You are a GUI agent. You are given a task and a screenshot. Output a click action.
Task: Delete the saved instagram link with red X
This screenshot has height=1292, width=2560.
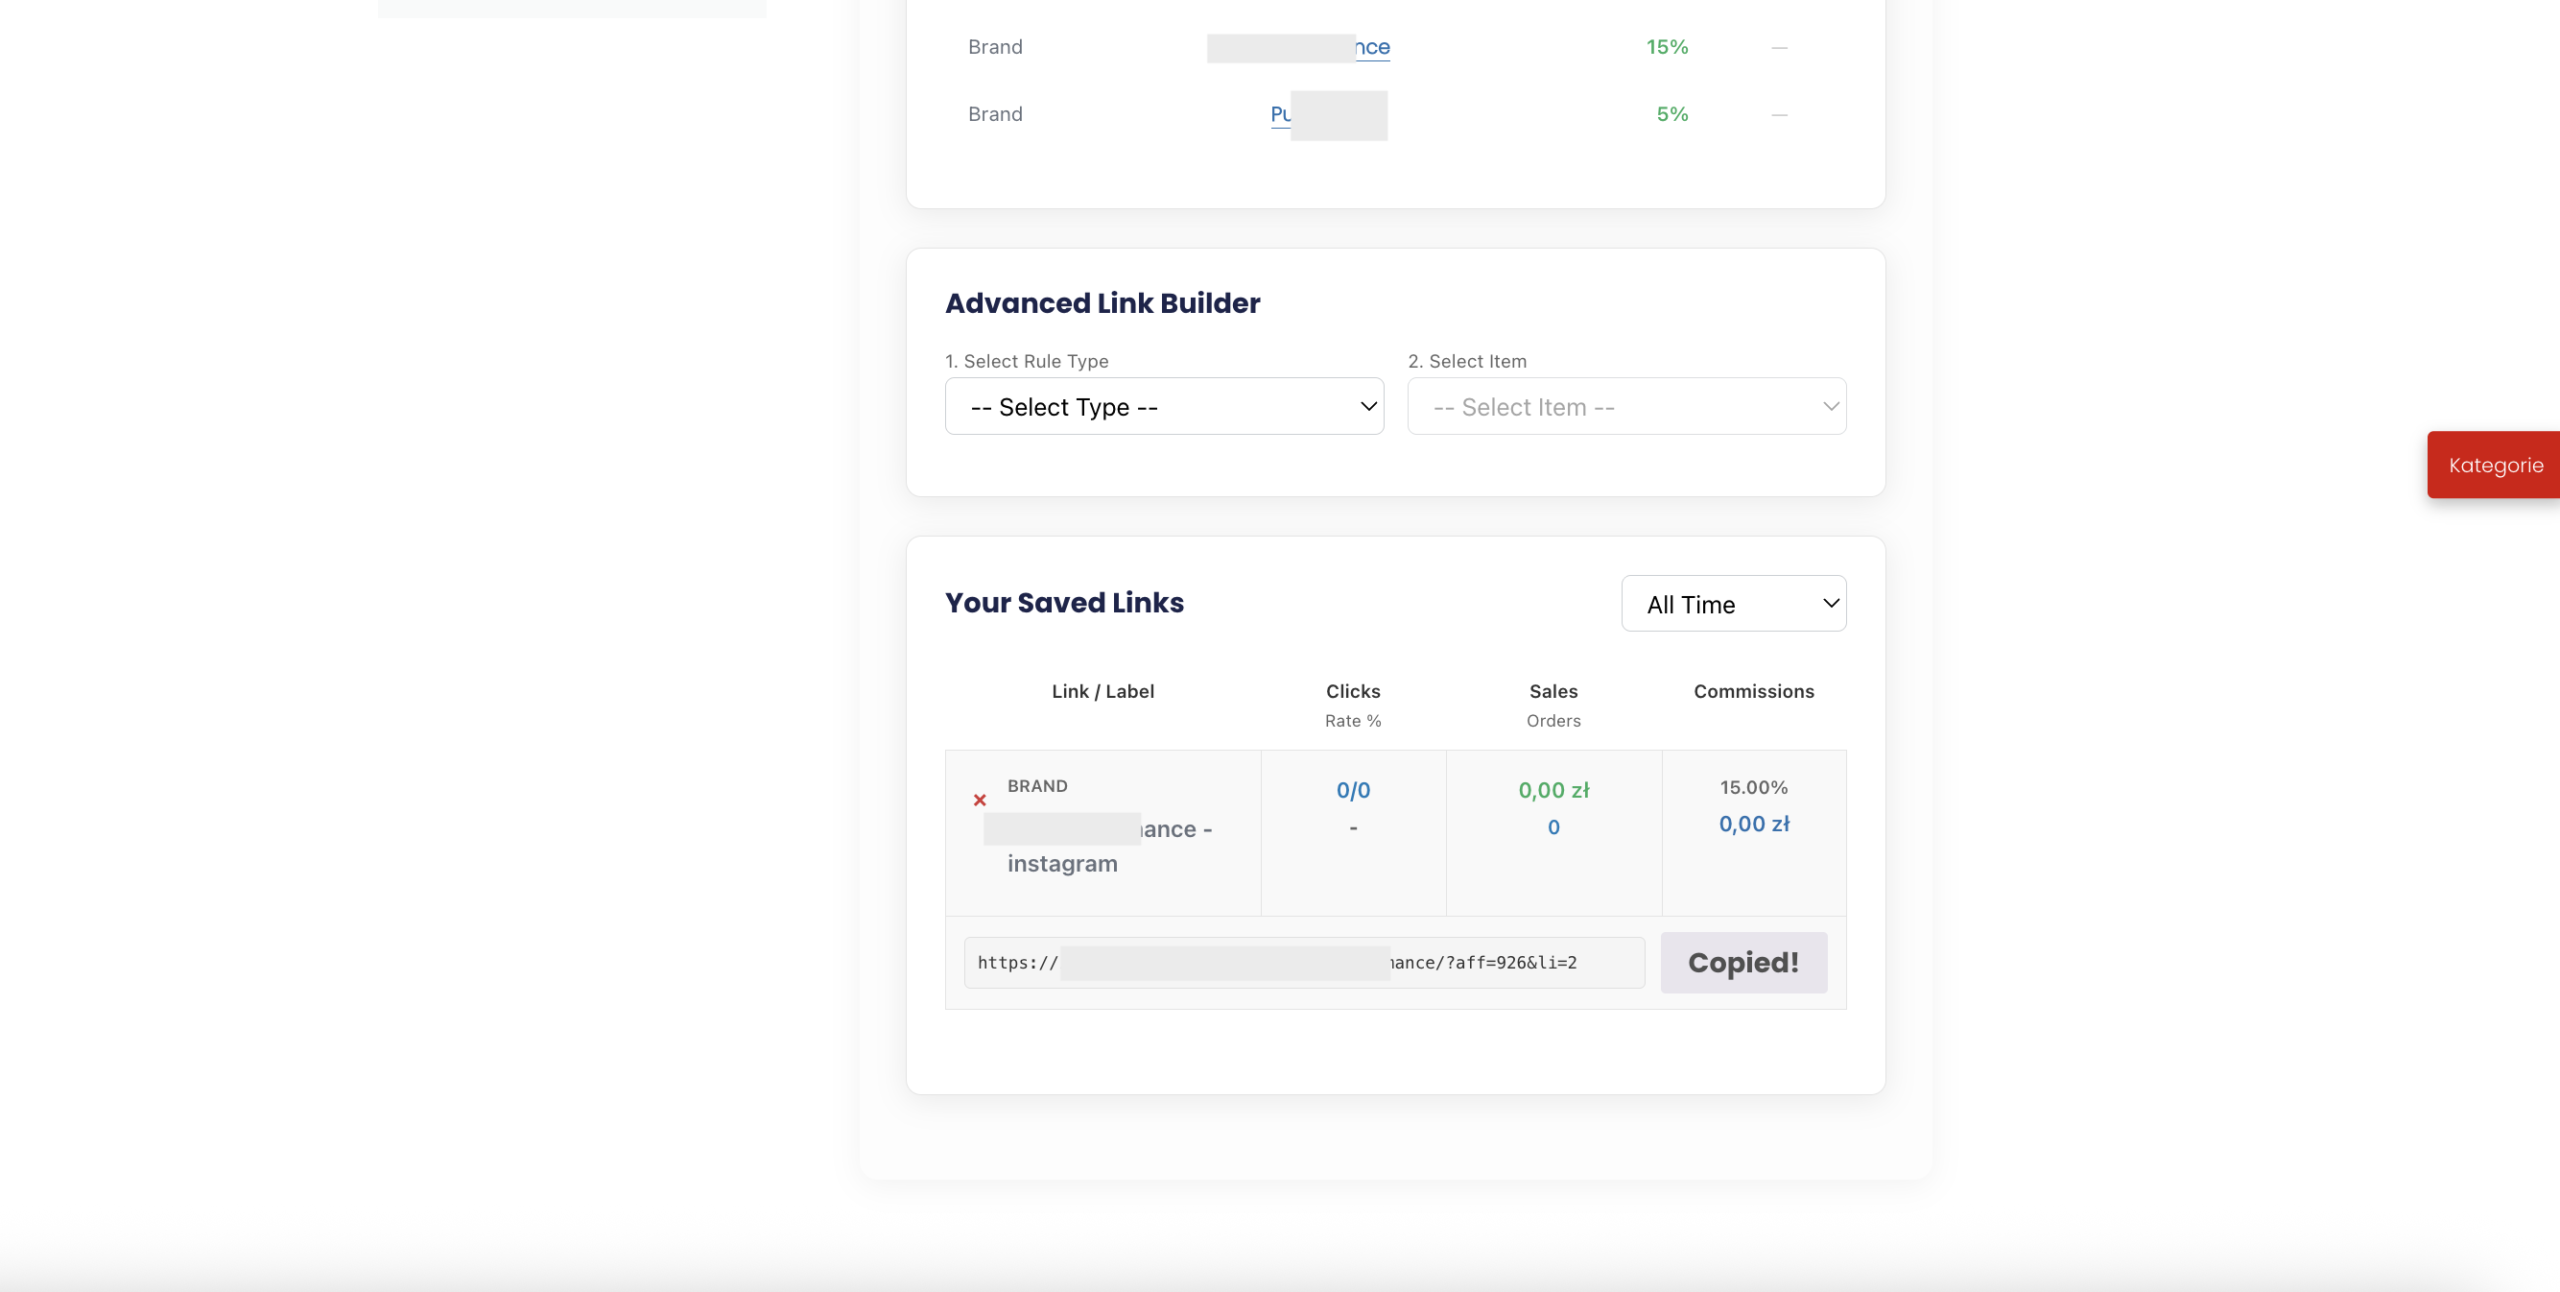click(x=980, y=800)
